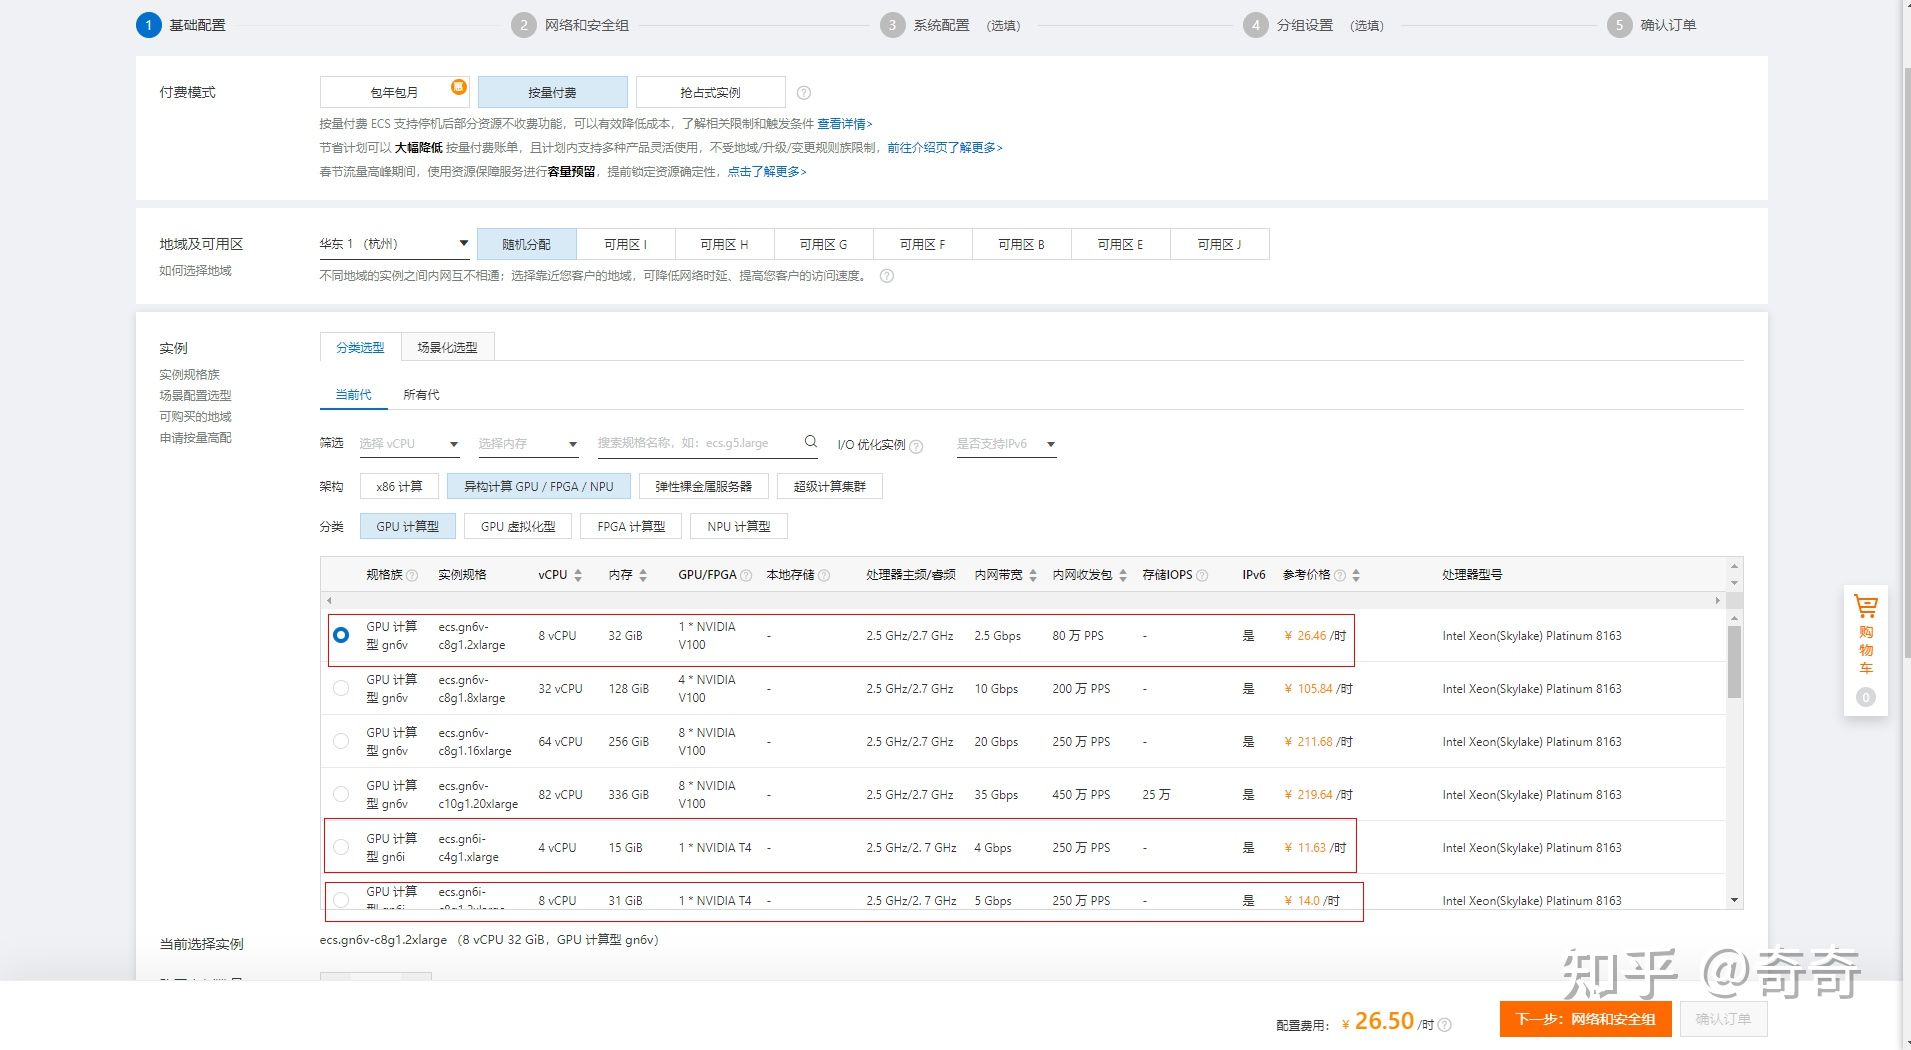Click the table horizontal scrollbar left arrow
Screen dimensions: 1911x1050
[329, 601]
